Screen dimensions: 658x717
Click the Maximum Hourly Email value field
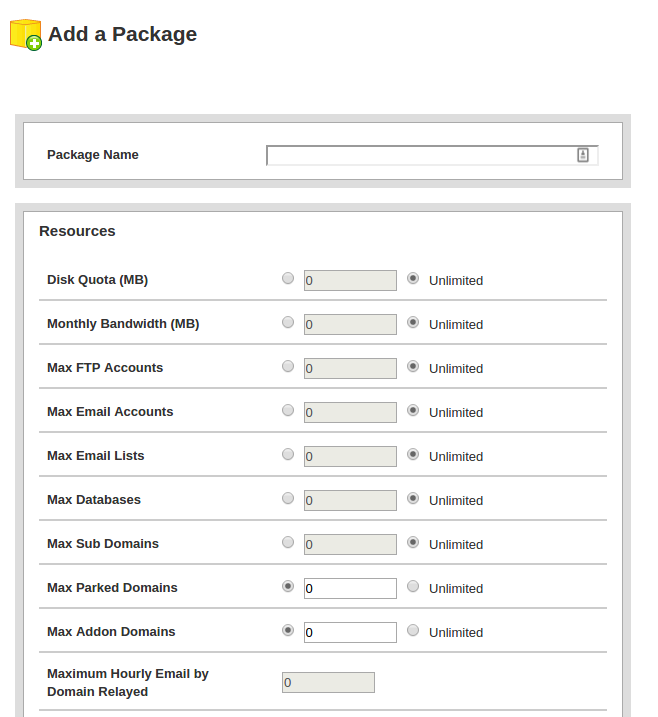click(x=328, y=683)
